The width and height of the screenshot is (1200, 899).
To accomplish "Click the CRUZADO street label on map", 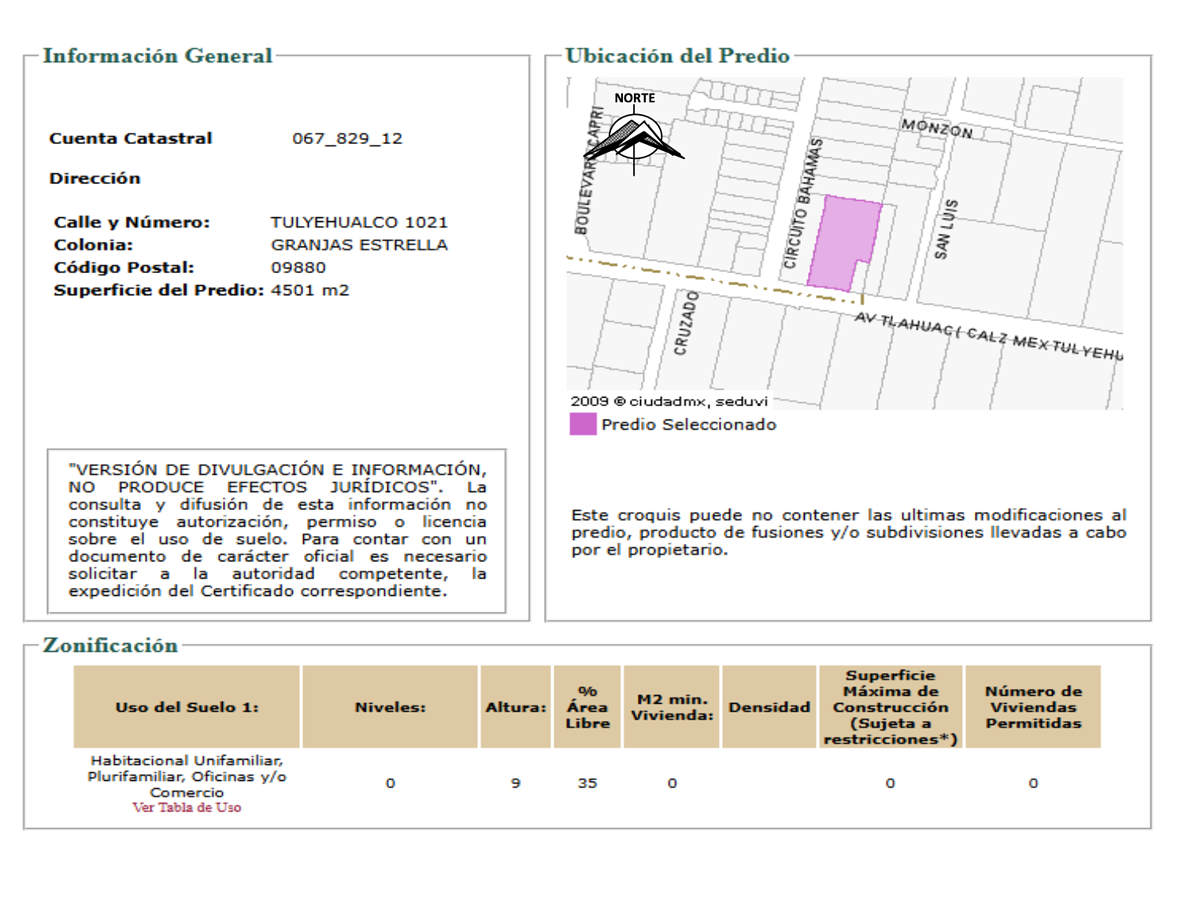I will point(686,322).
